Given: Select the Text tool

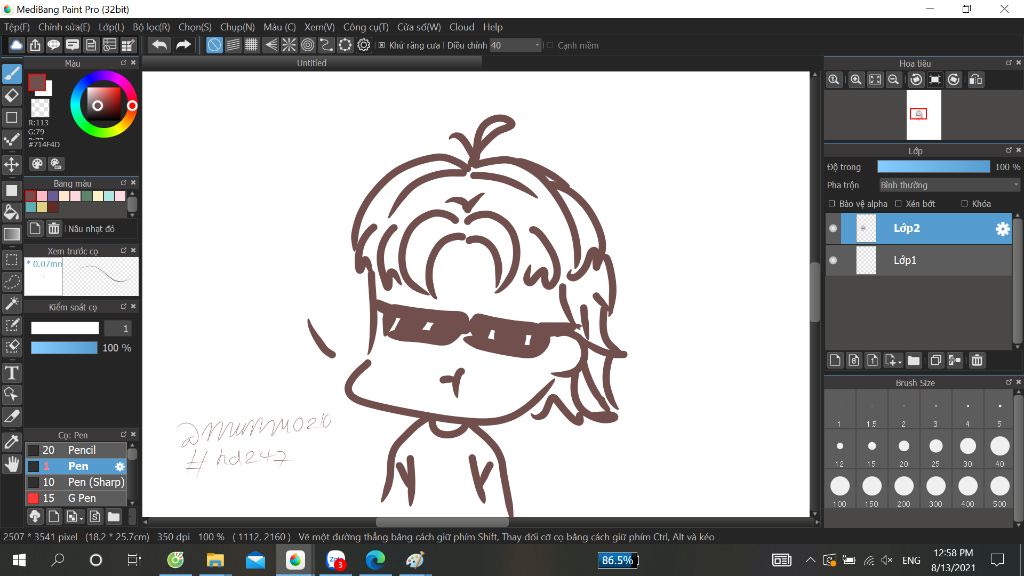Looking at the screenshot, I should [x=12, y=372].
